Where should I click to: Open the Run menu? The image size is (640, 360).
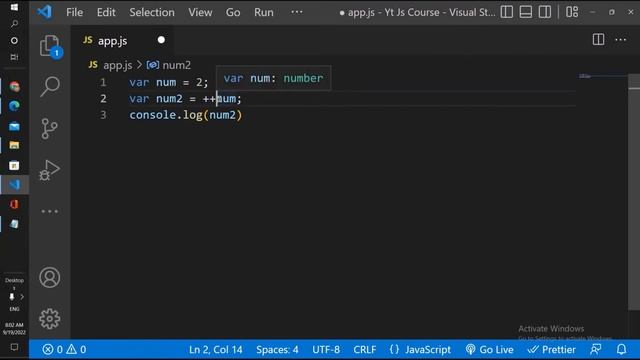264,12
